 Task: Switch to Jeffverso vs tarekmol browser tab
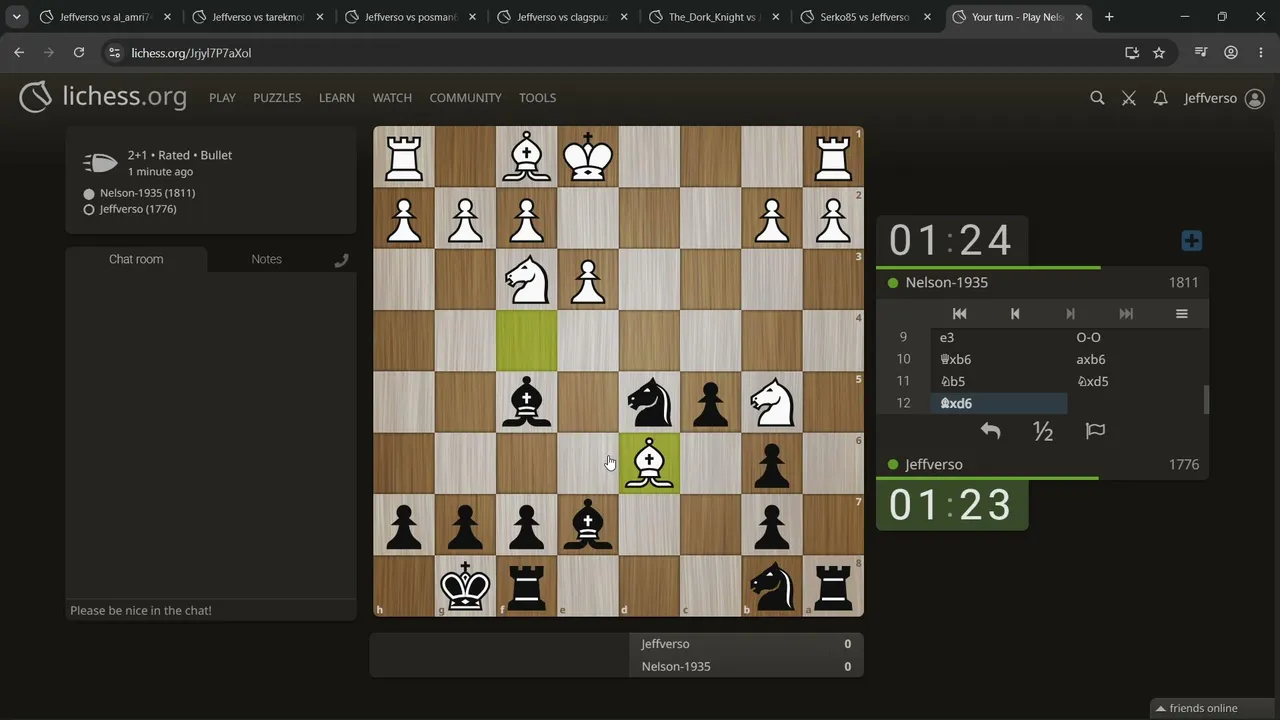click(257, 17)
